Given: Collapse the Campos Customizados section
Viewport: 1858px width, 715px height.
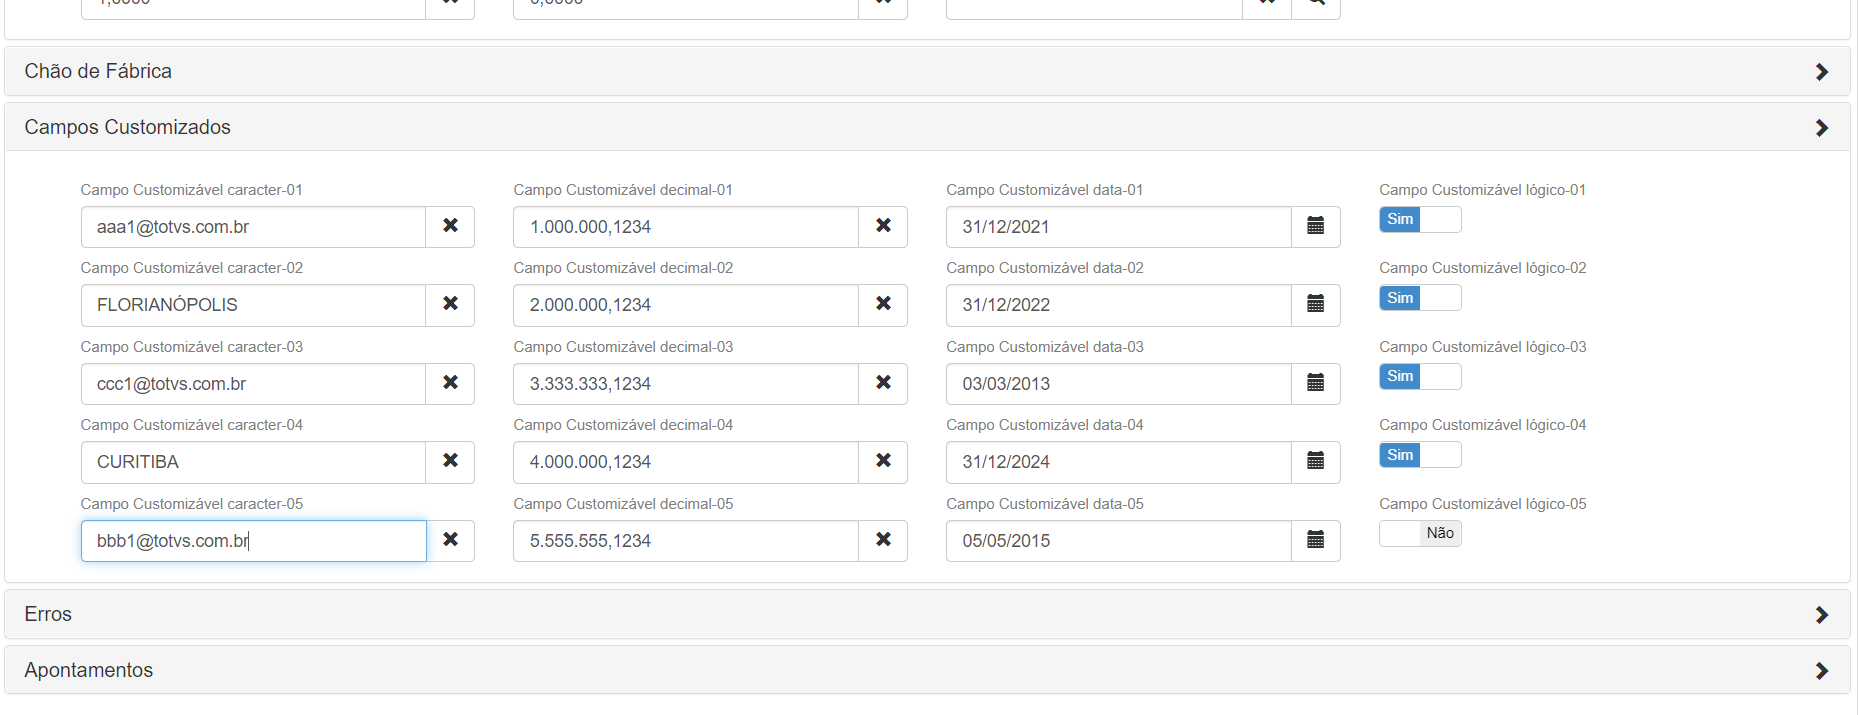Looking at the screenshot, I should [x=1821, y=128].
